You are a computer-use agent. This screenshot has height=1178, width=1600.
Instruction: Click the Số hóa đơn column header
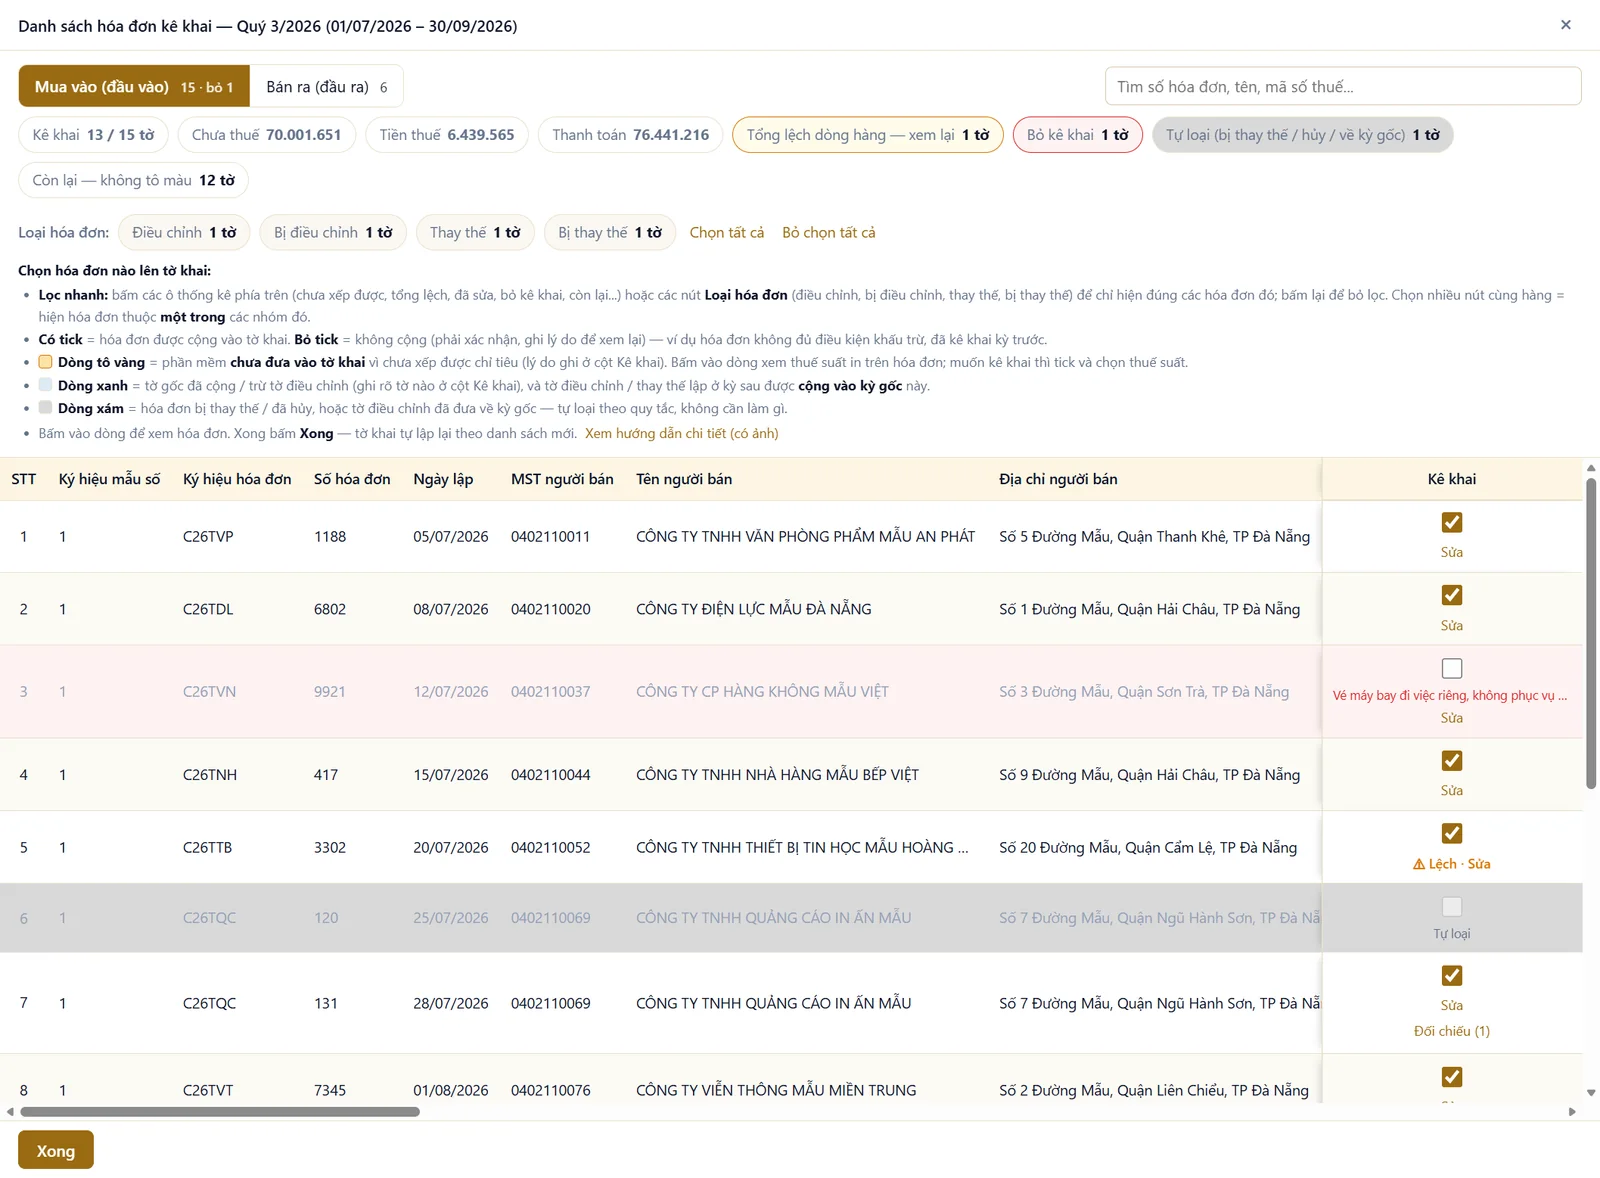[352, 479]
